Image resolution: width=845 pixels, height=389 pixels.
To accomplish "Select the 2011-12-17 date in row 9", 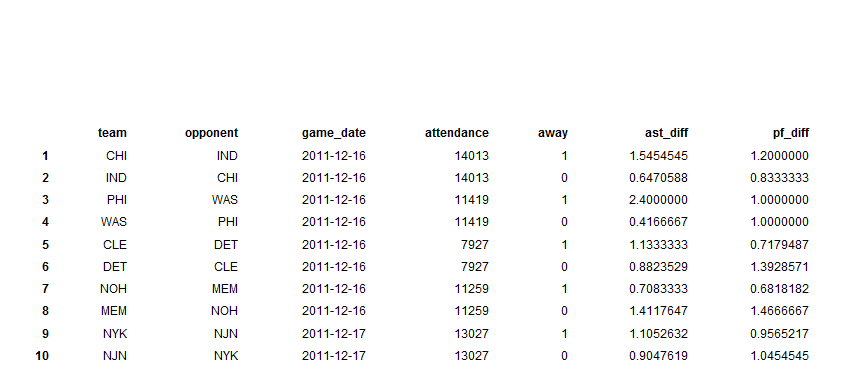I will click(x=334, y=334).
